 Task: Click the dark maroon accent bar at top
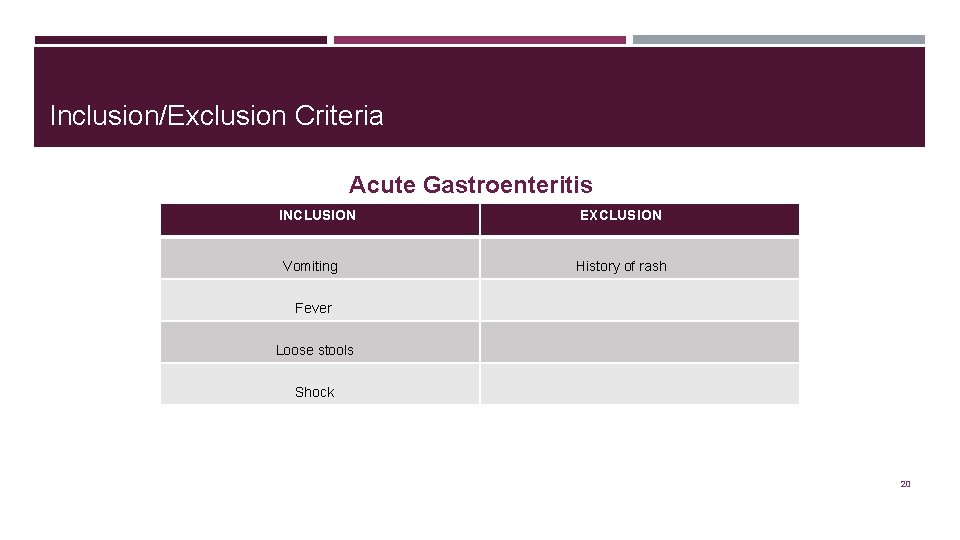coord(180,40)
